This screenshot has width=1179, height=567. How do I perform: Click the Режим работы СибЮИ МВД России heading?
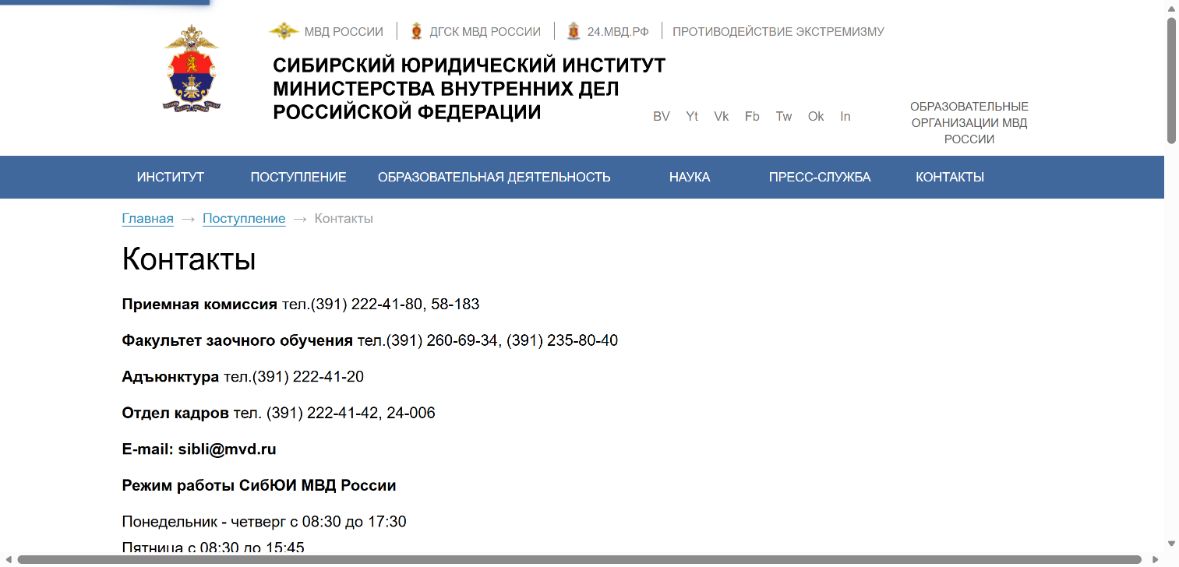point(259,486)
